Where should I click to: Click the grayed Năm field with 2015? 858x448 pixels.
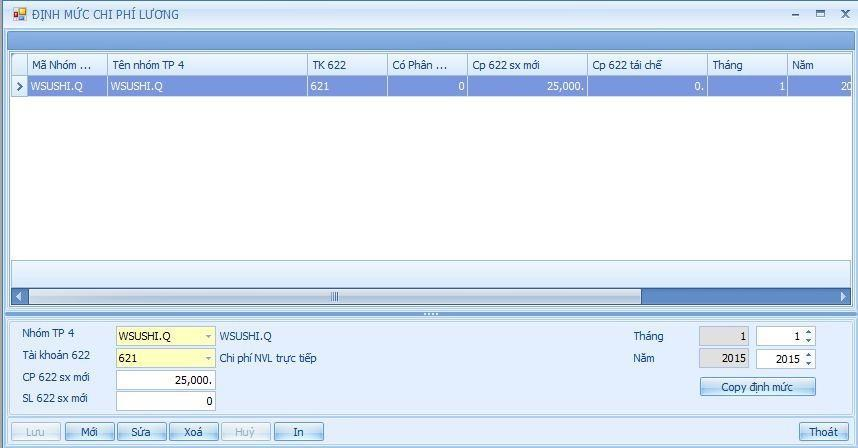click(x=723, y=358)
